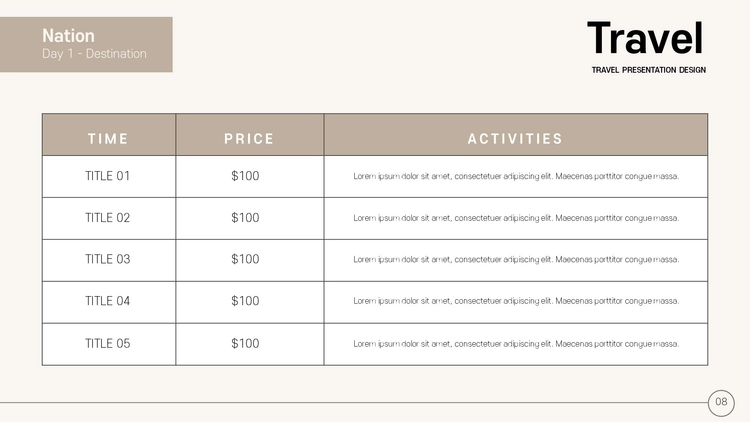Click the page number 08 circle
Image resolution: width=750 pixels, height=422 pixels.
[721, 403]
